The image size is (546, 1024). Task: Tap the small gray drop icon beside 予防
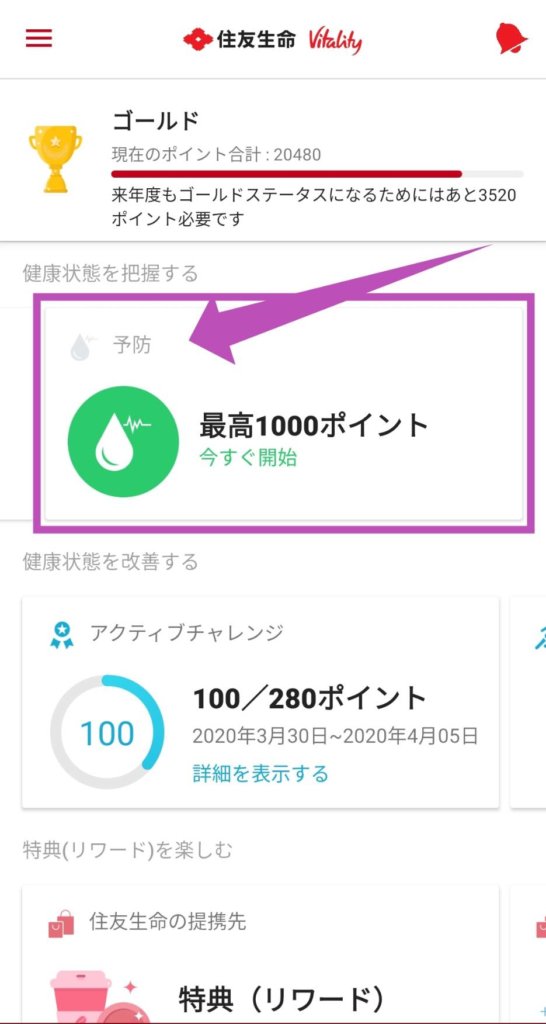pos(83,347)
